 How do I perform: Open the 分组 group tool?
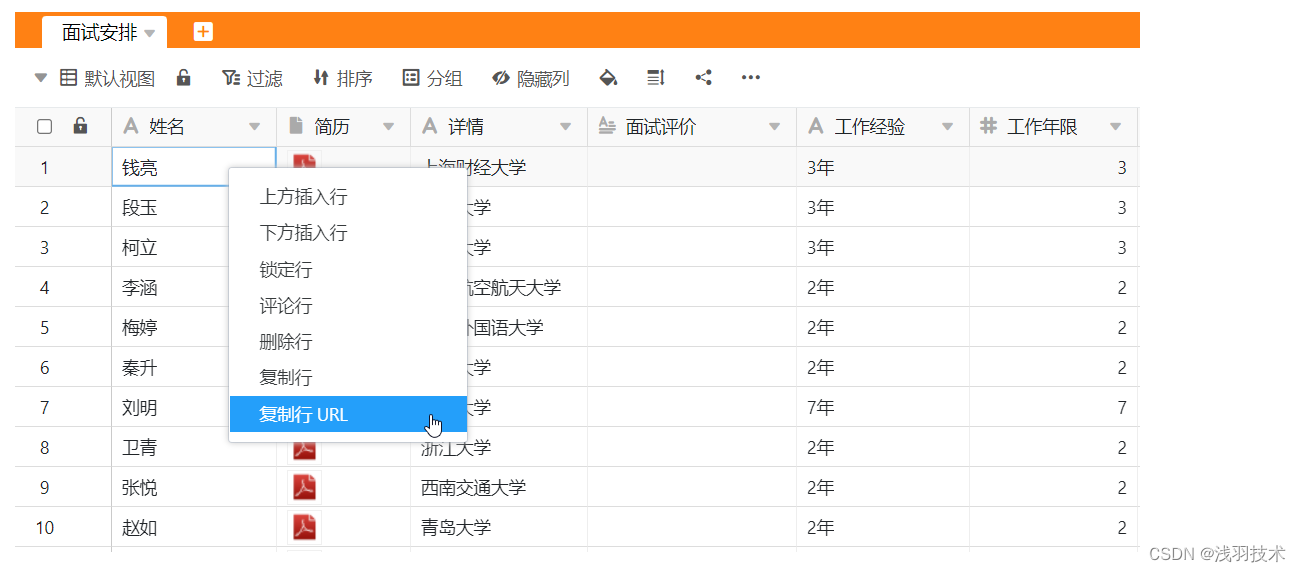tap(432, 78)
